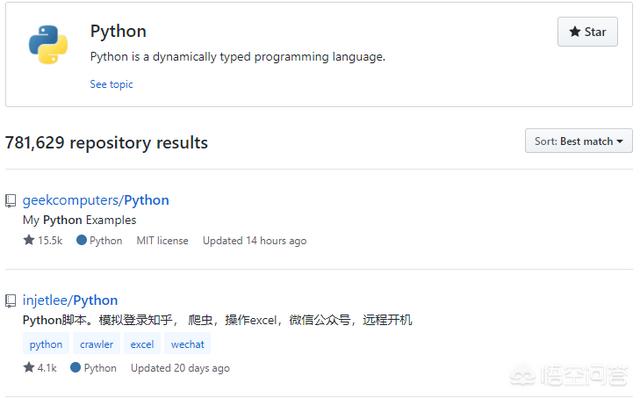Click the repository icon beside injetlee/Python

[x=11, y=300]
